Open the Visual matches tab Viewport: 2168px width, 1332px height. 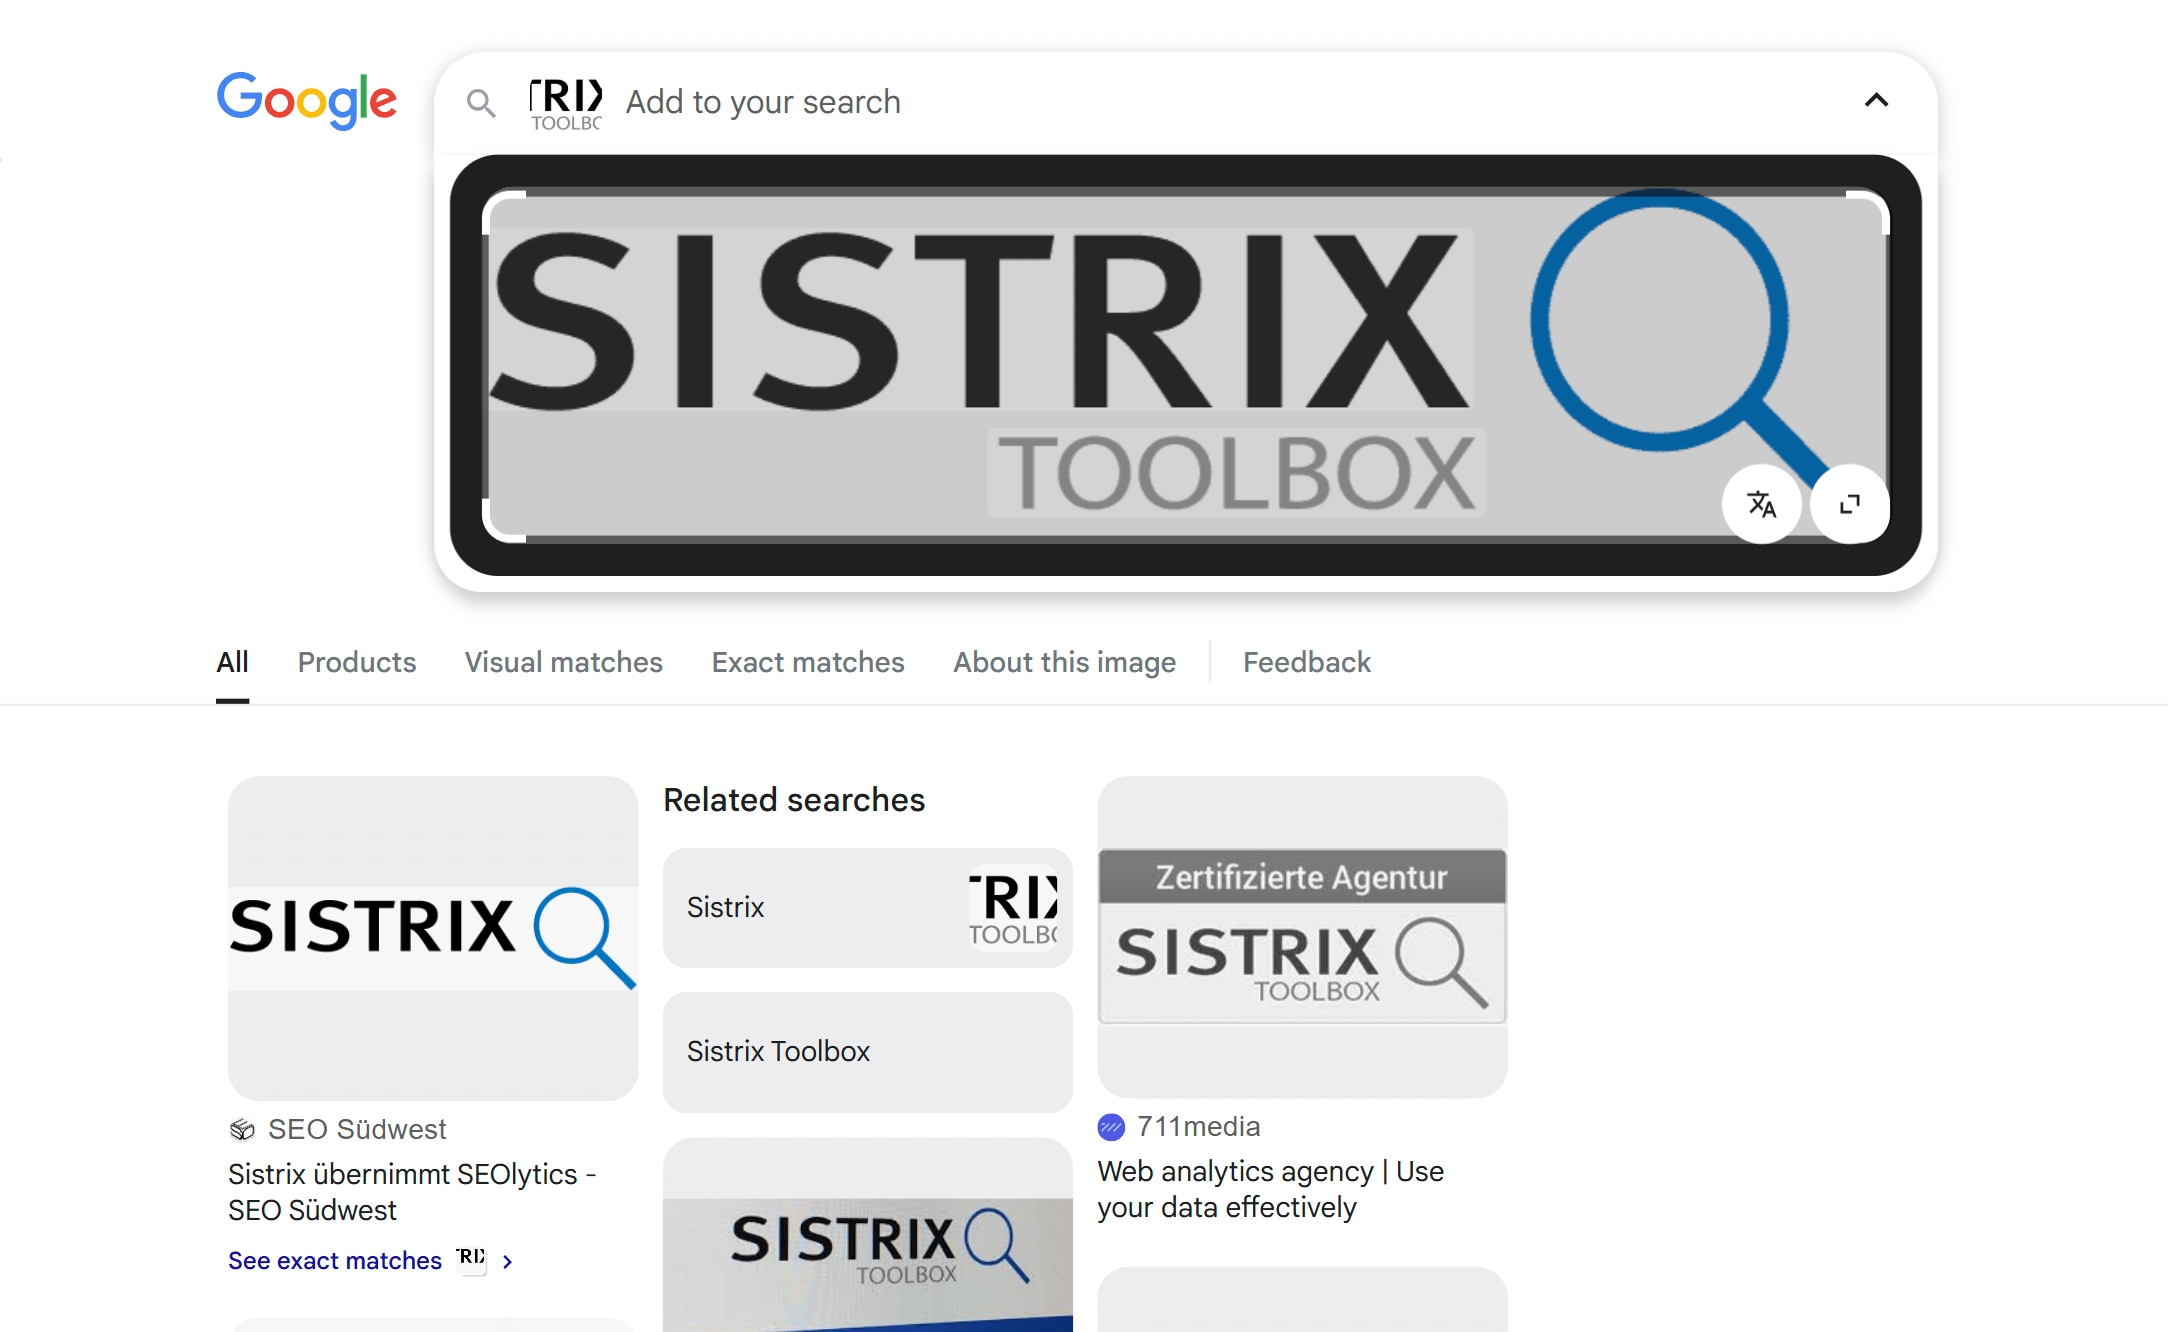point(563,662)
